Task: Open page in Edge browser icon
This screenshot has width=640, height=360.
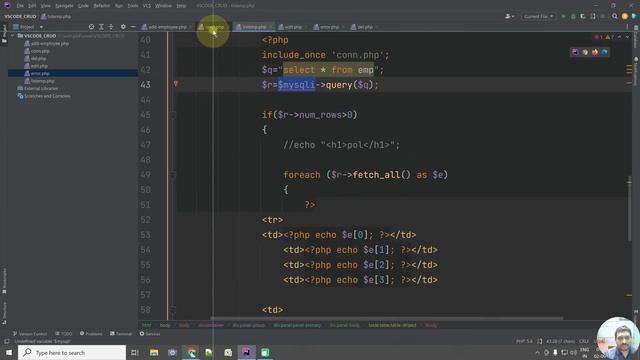Action: (x=604, y=52)
